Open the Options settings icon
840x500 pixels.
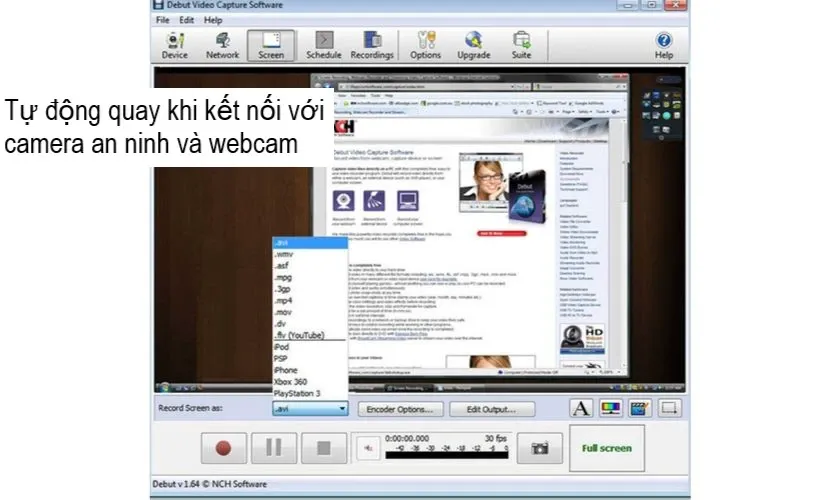point(425,45)
